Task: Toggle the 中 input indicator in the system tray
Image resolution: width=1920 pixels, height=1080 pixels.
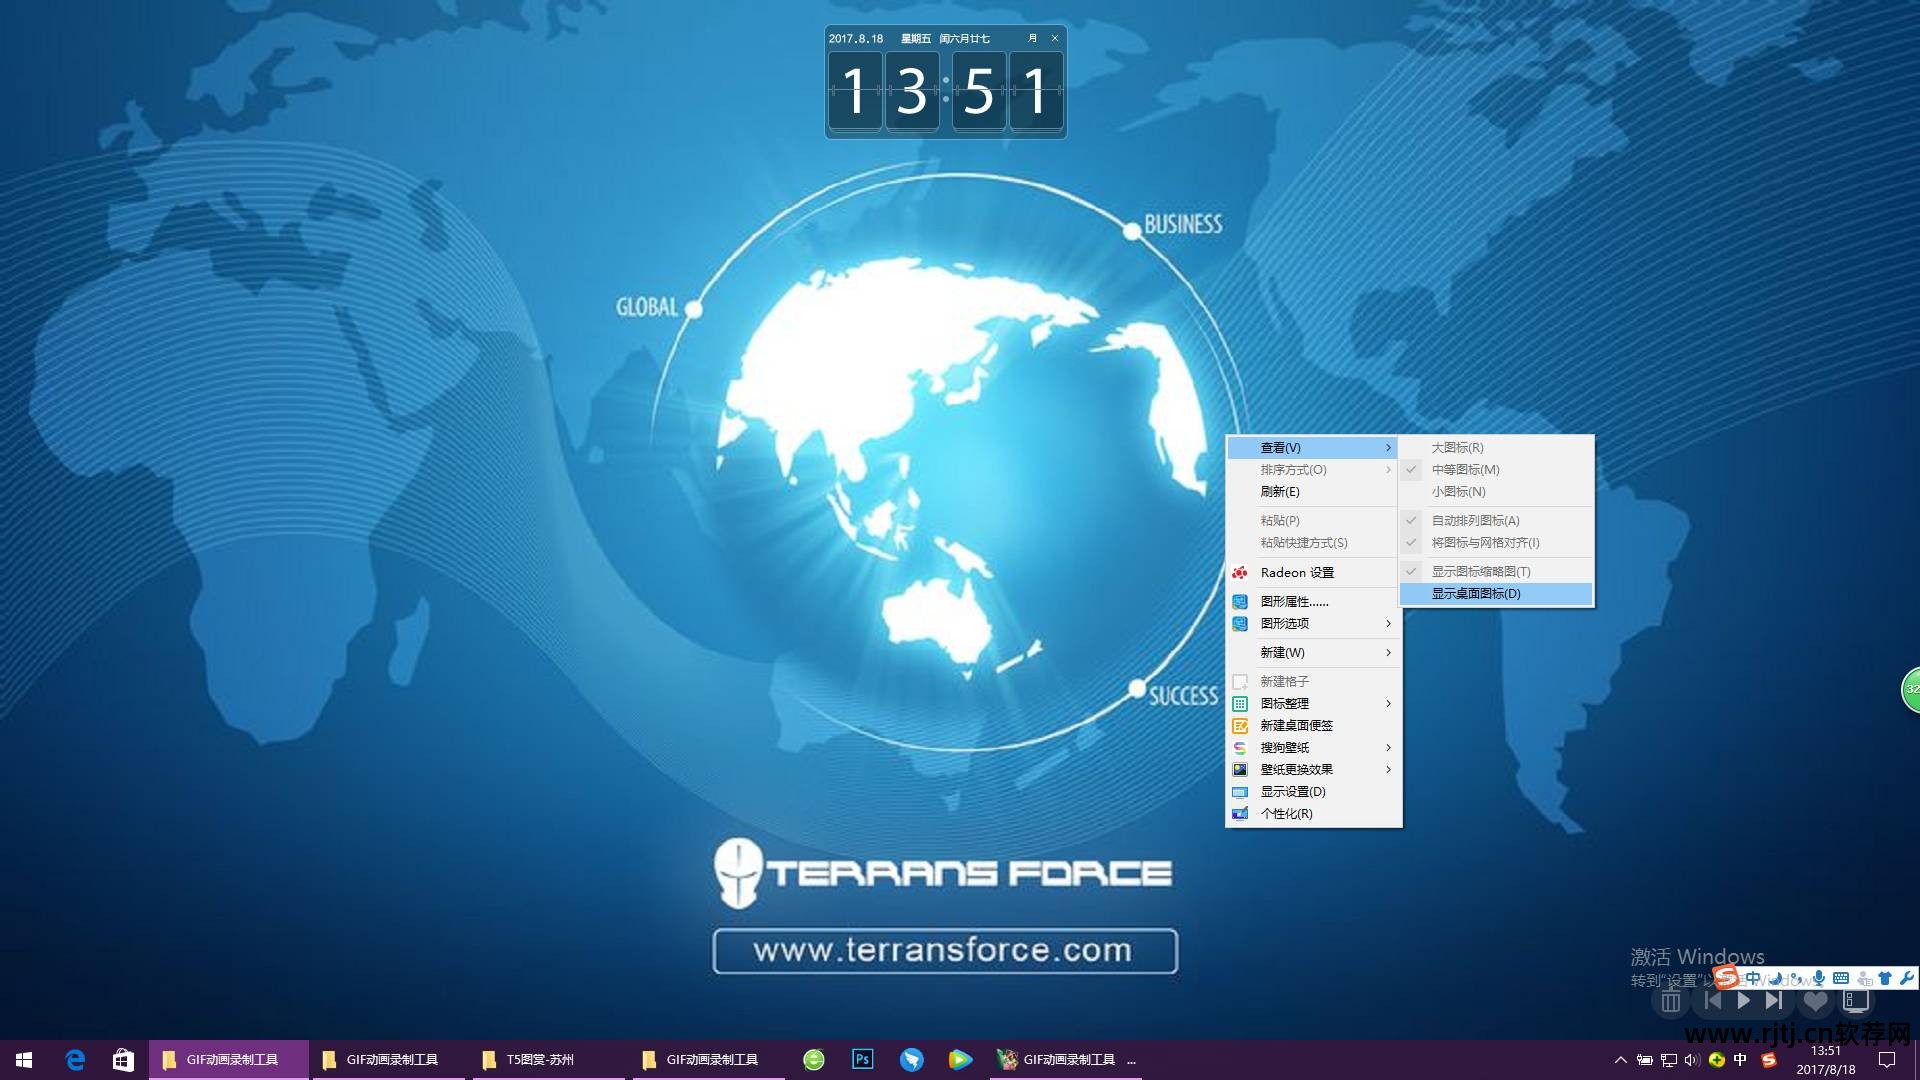Action: [1740, 1060]
